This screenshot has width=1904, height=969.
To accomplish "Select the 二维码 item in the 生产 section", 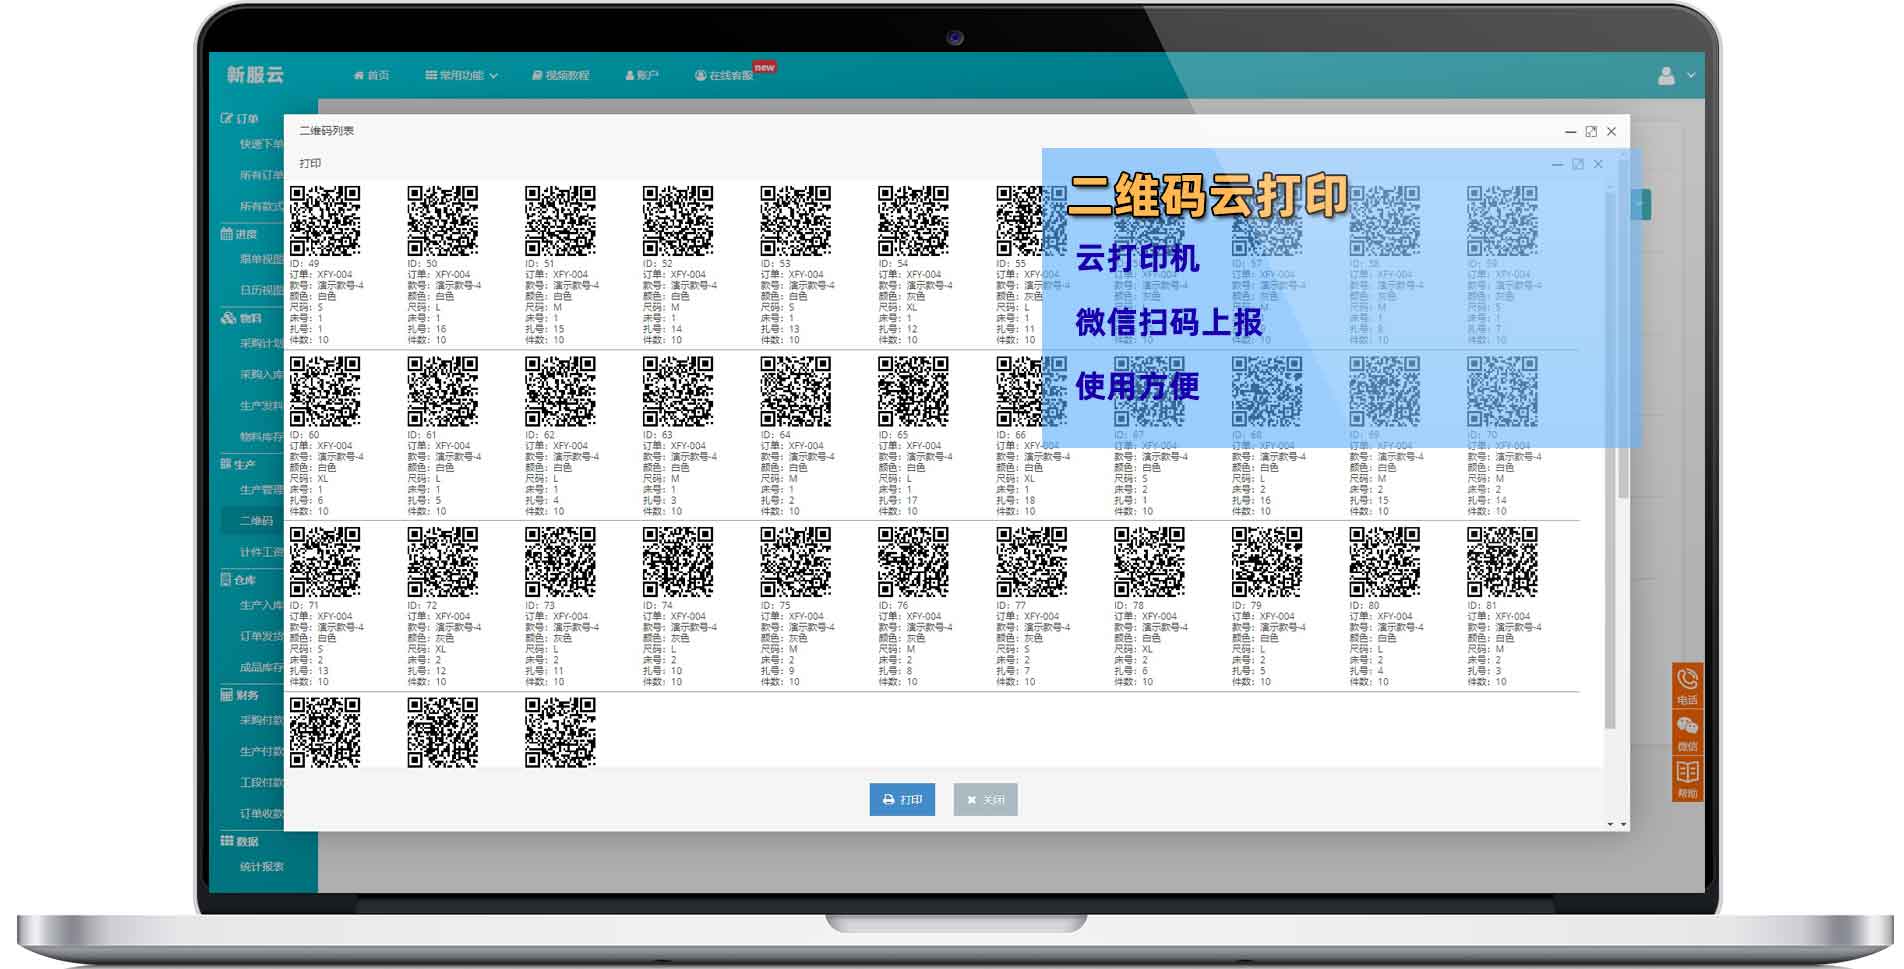I will [x=257, y=521].
